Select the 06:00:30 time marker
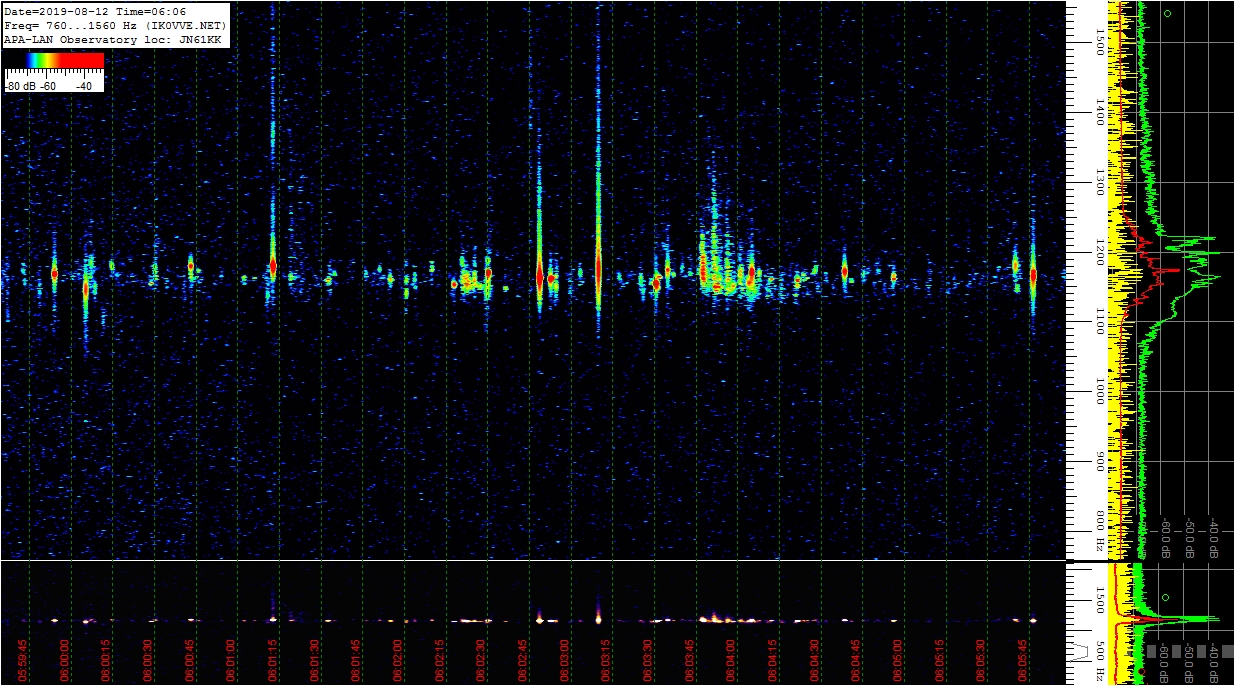This screenshot has height=686, width=1235. (149, 658)
